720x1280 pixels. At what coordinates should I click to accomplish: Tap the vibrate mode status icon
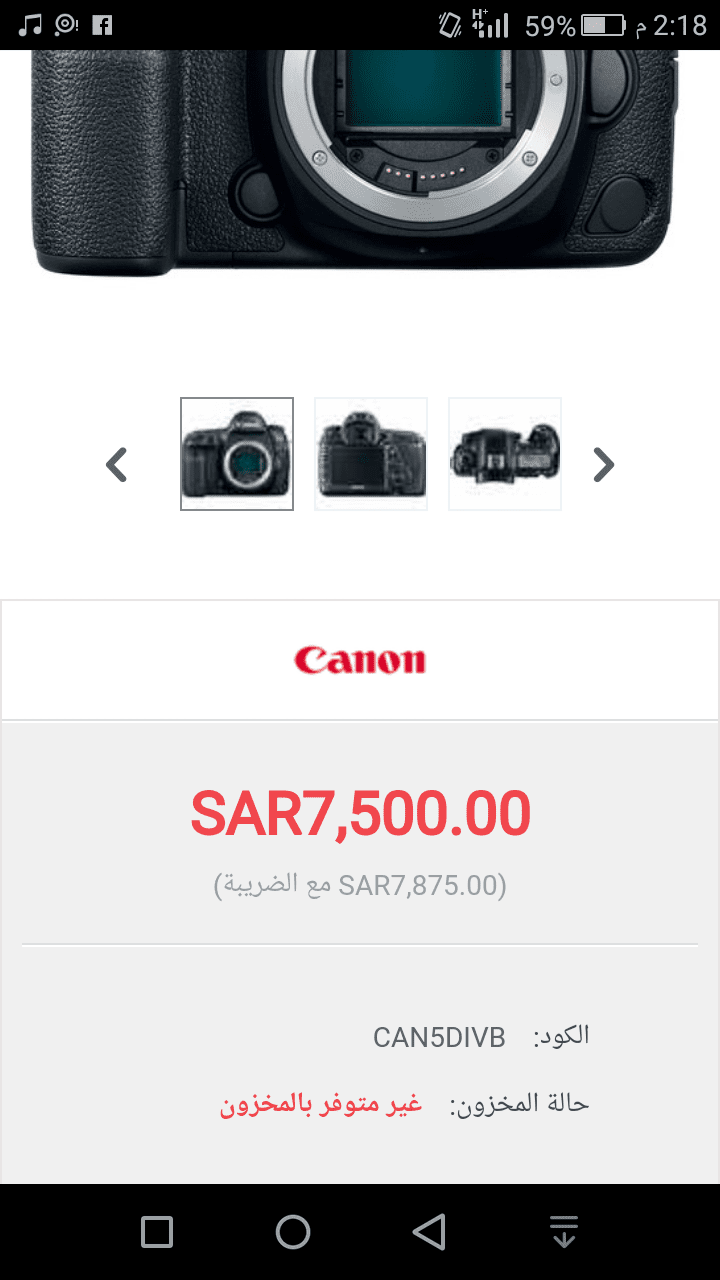point(450,25)
